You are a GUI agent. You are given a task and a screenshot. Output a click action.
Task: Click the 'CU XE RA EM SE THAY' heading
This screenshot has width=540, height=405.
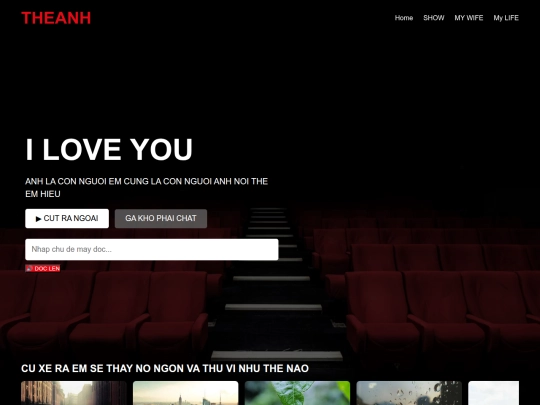coord(165,368)
